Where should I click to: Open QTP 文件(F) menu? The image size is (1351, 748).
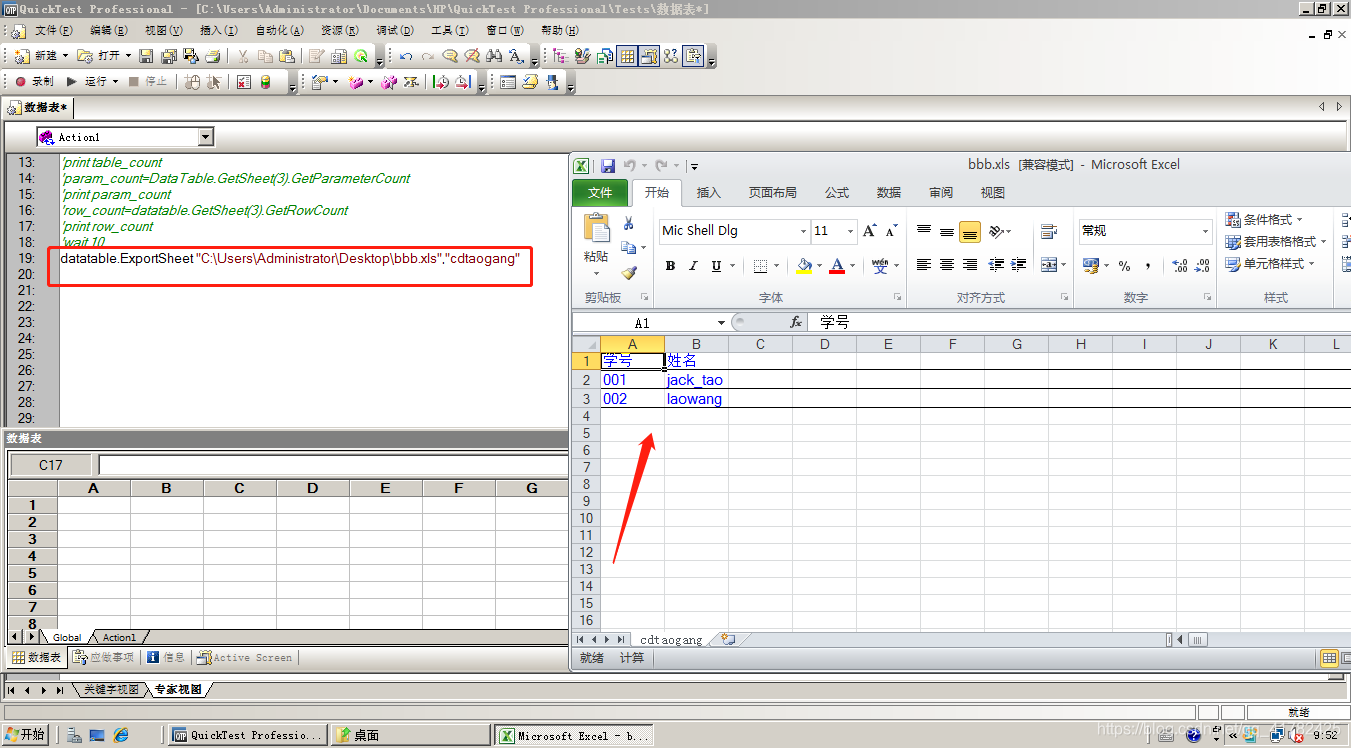tap(54, 30)
